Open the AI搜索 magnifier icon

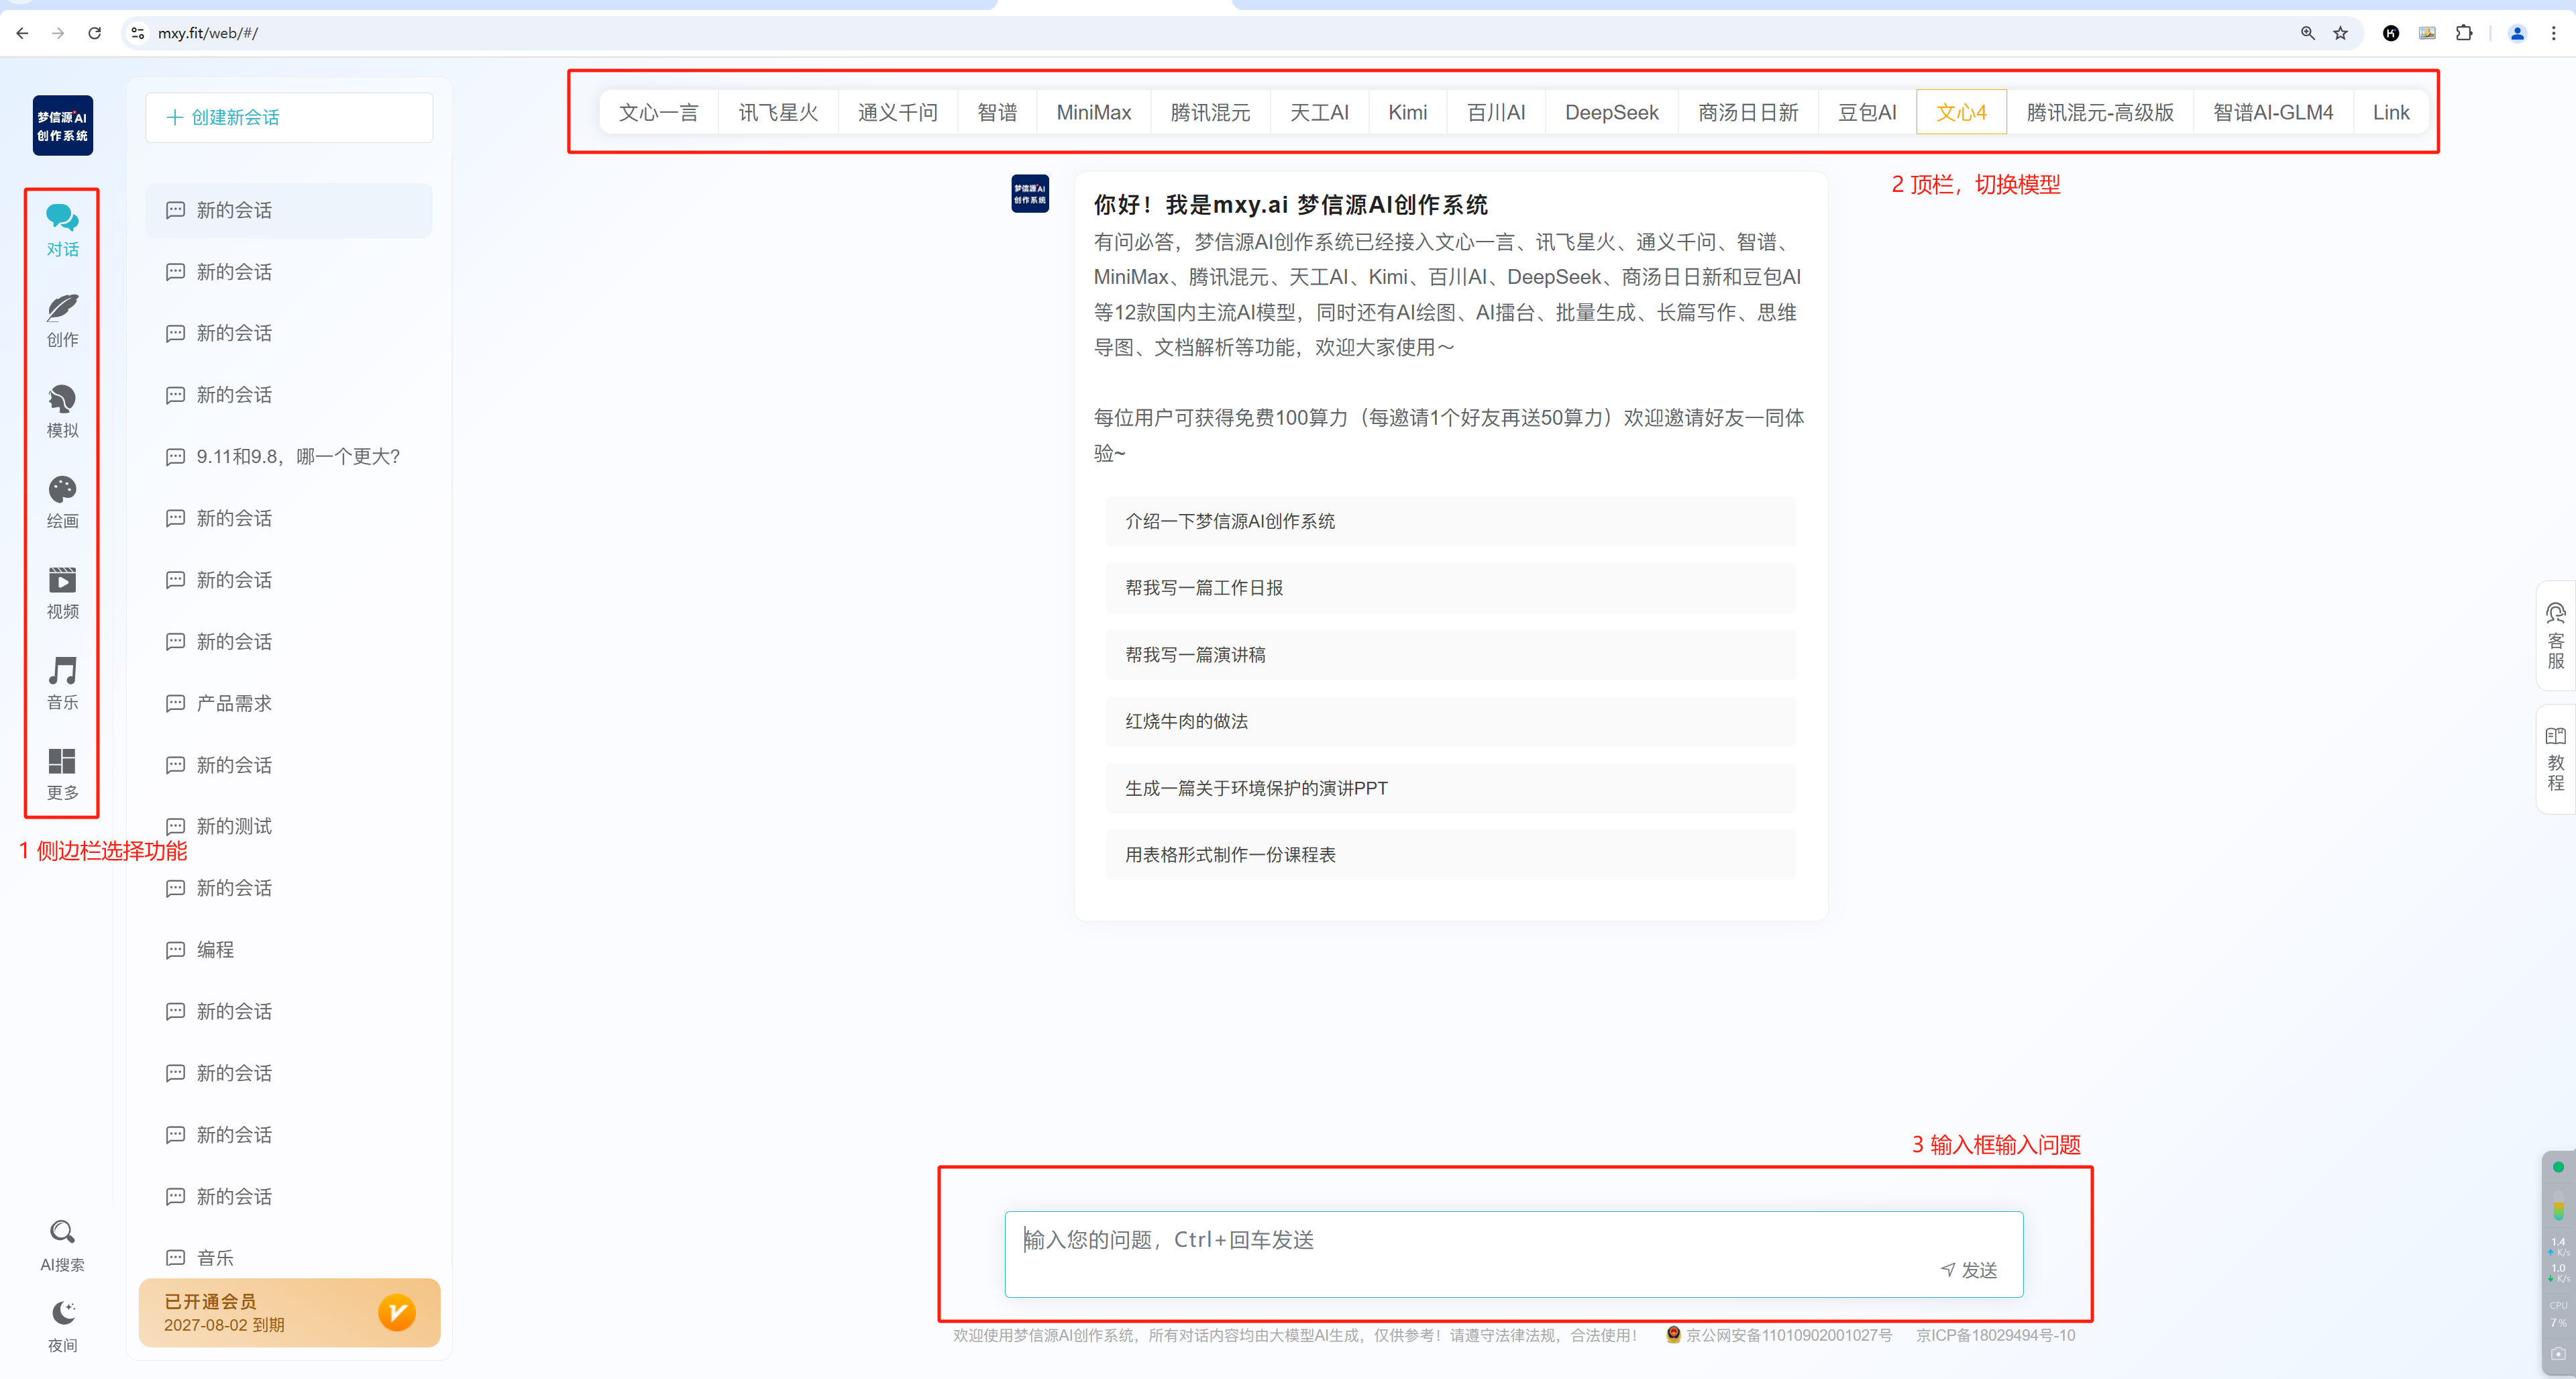[x=62, y=1232]
